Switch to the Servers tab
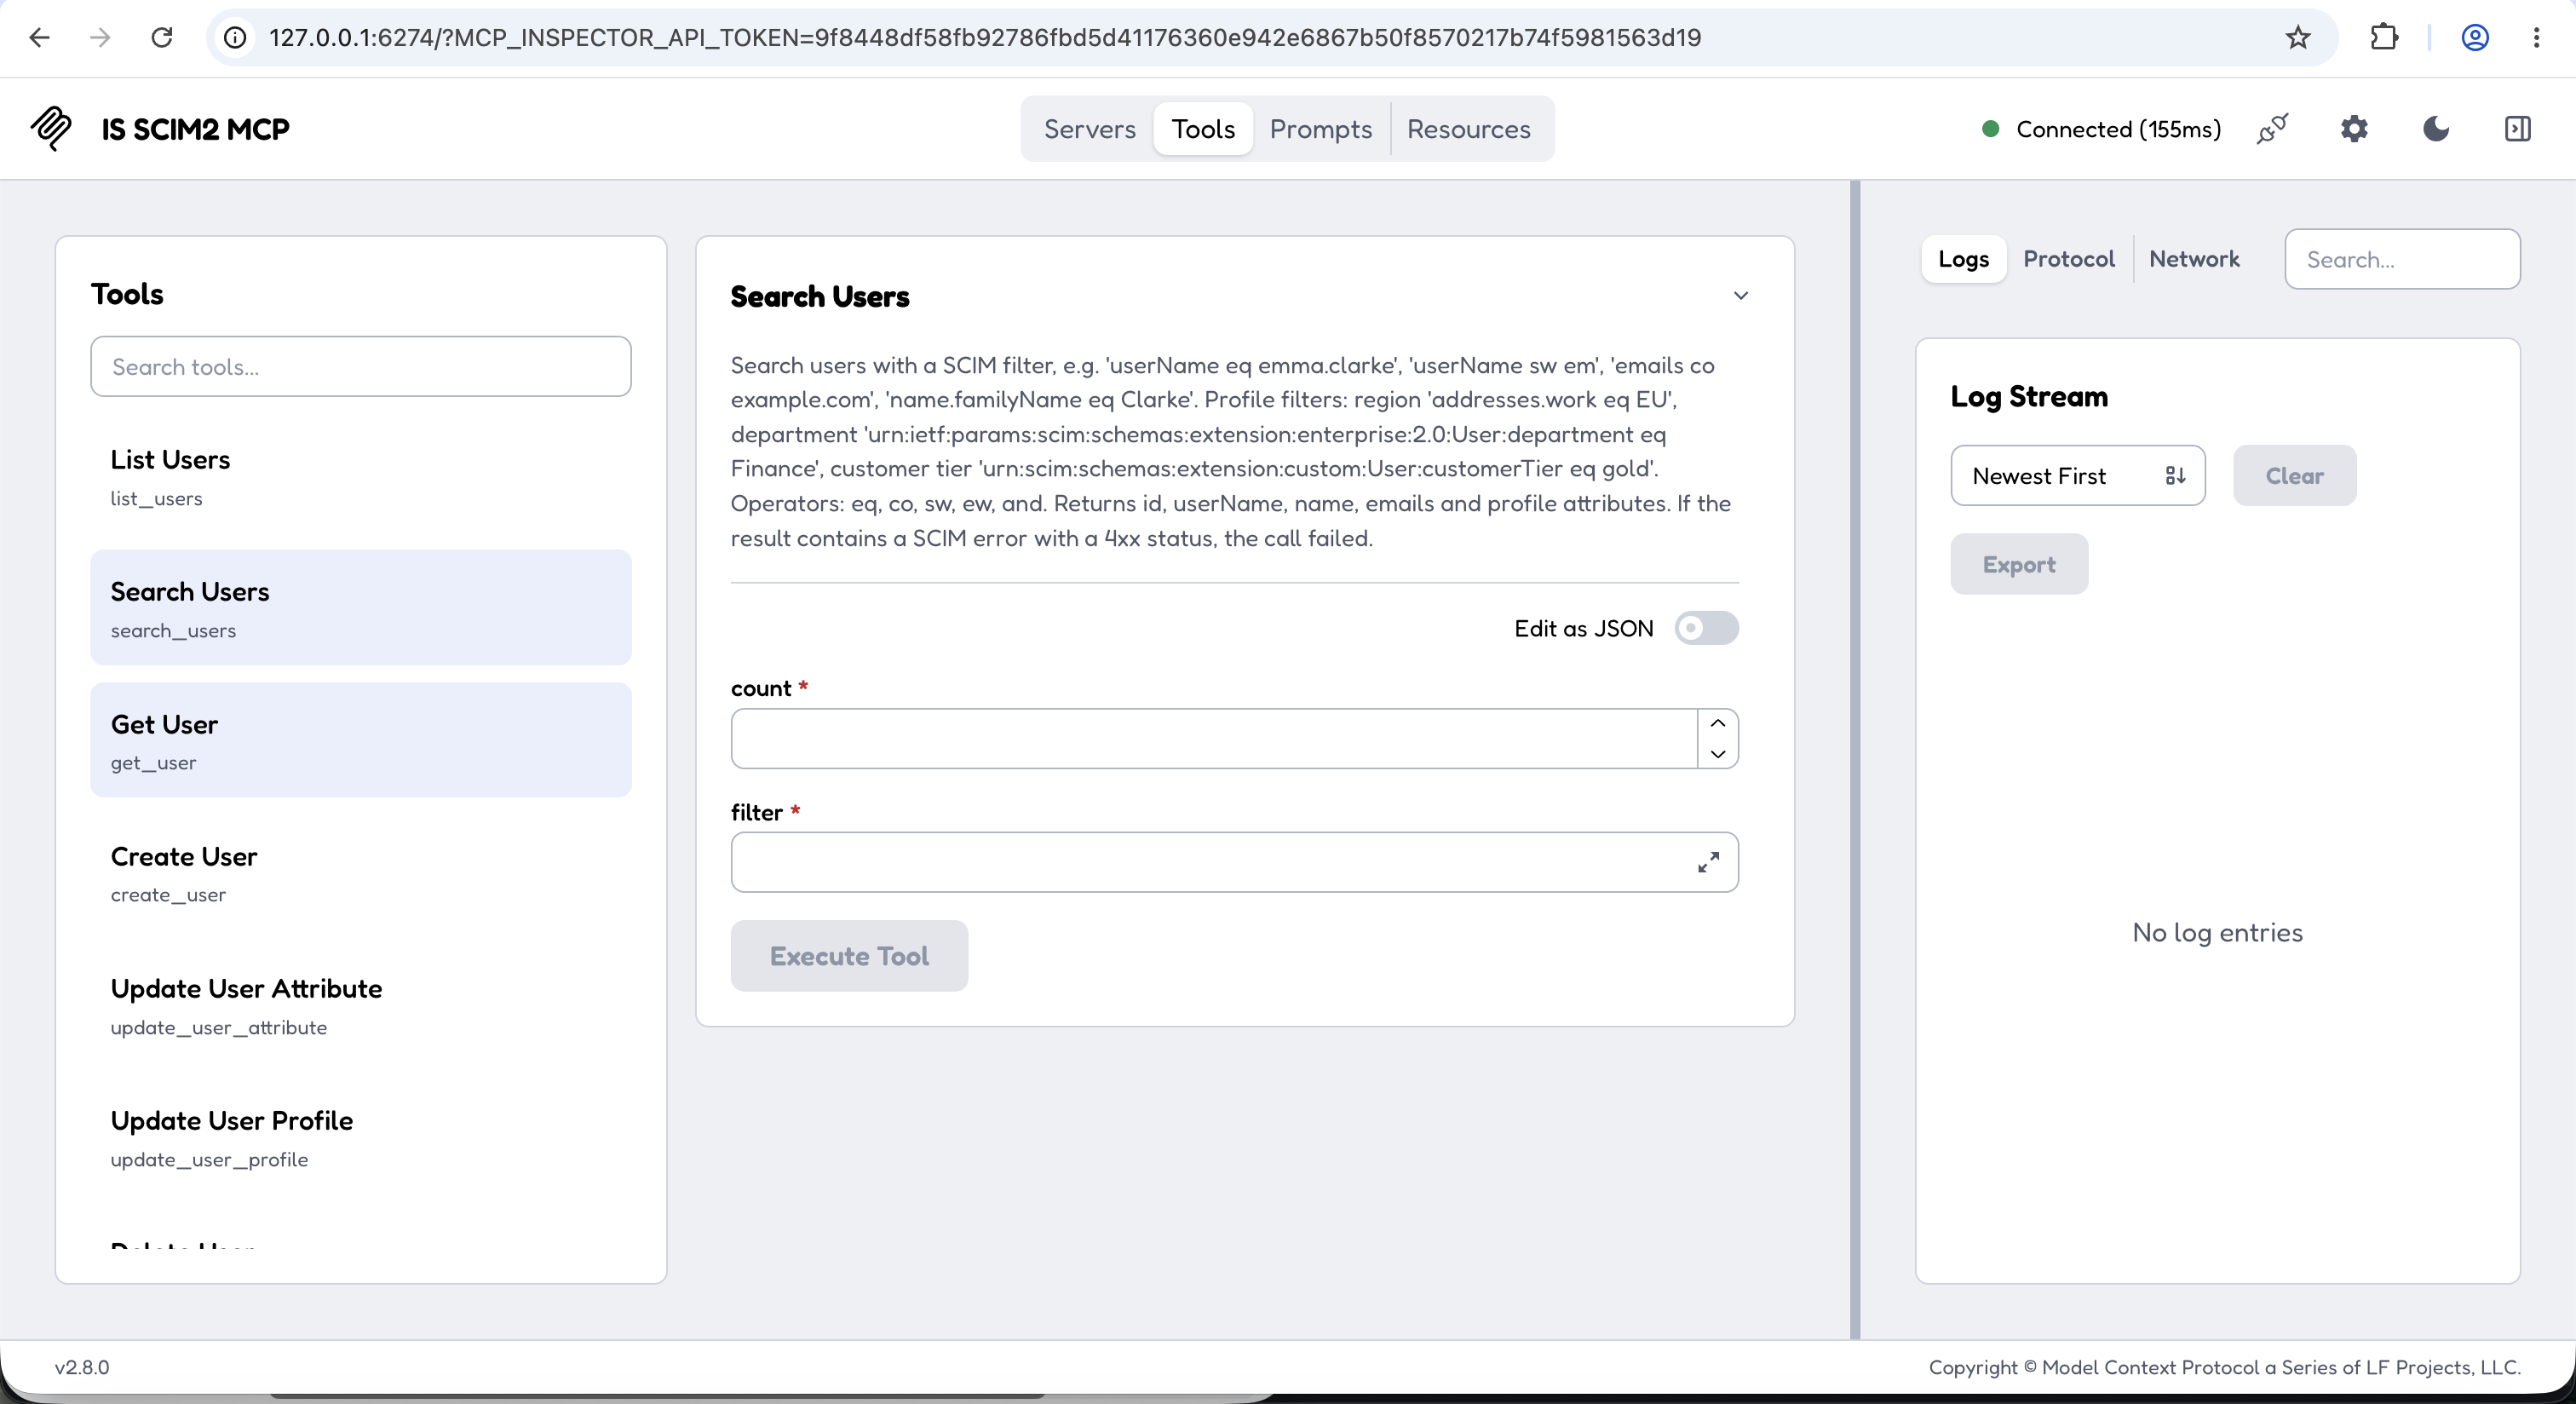This screenshot has width=2576, height=1404. coord(1089,129)
